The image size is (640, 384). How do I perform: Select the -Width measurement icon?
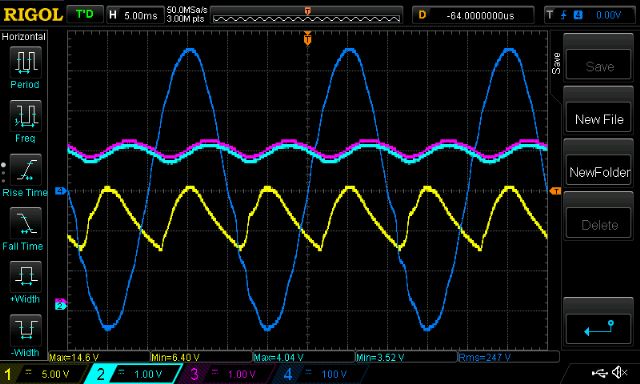pos(25,330)
